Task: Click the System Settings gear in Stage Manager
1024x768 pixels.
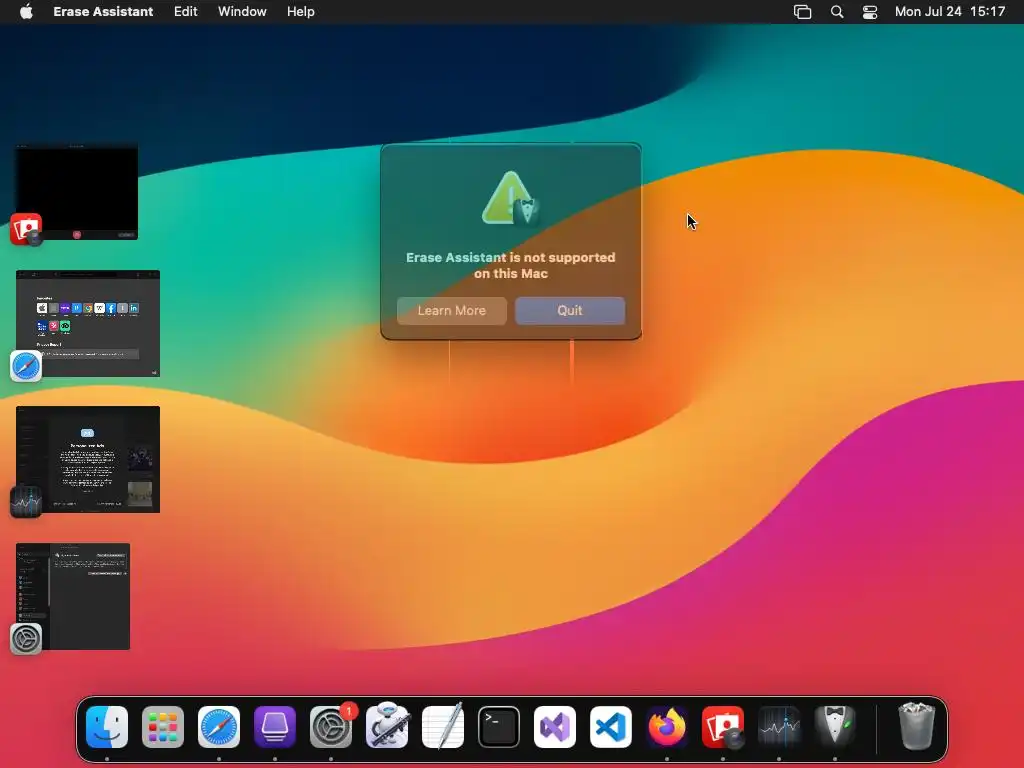Action: pyautogui.click(x=26, y=639)
